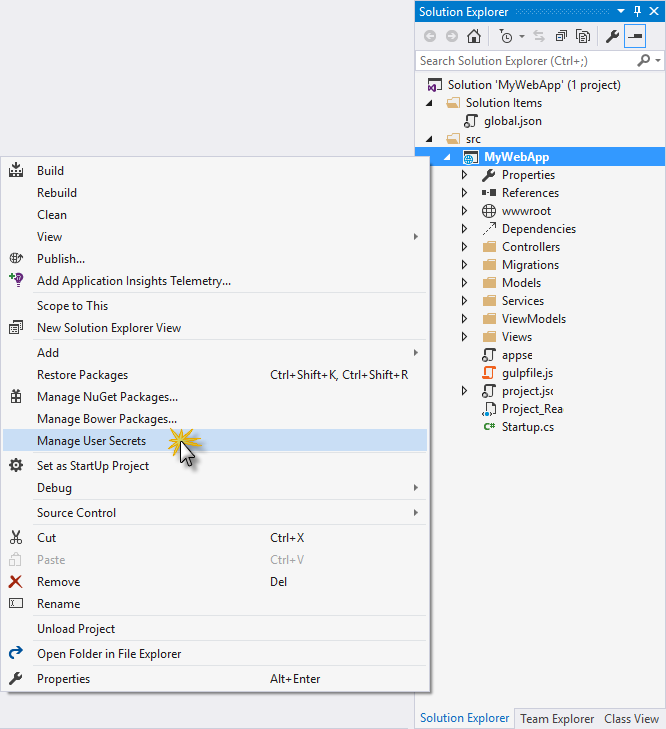
Task: Collapse the MyWebApp project node
Action: (447, 157)
